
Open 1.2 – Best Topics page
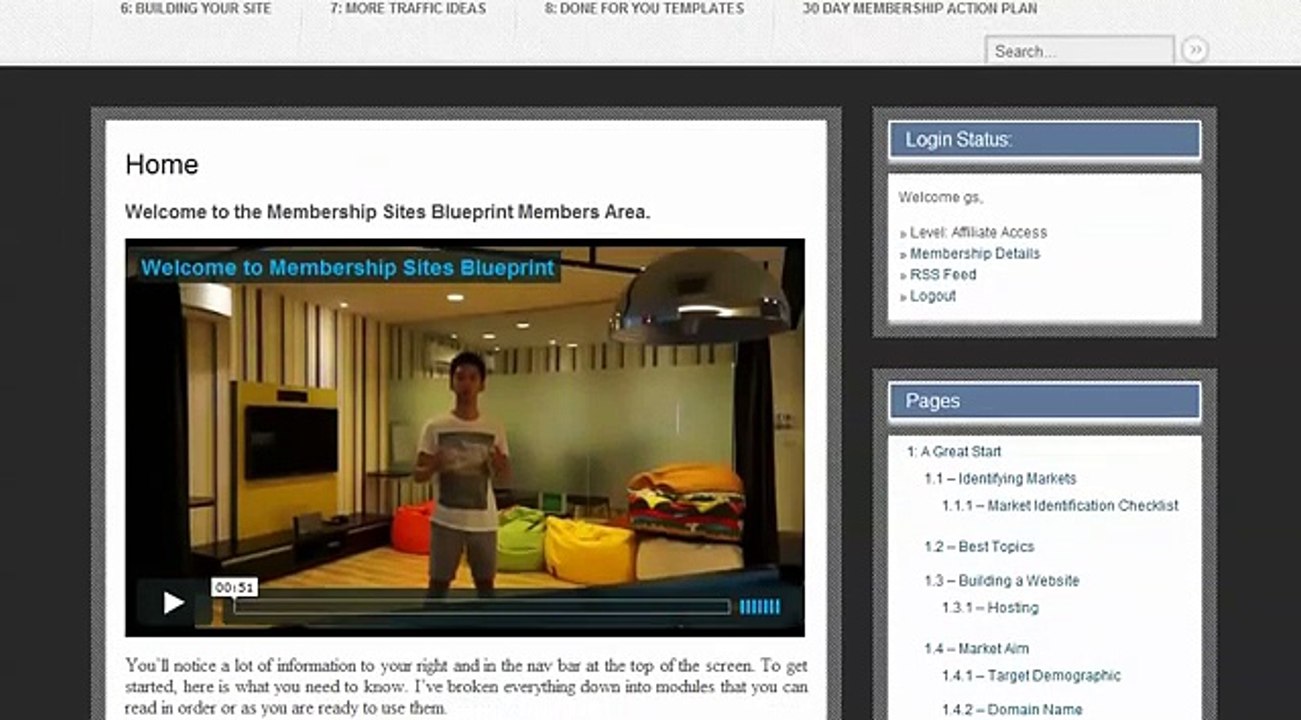[979, 547]
